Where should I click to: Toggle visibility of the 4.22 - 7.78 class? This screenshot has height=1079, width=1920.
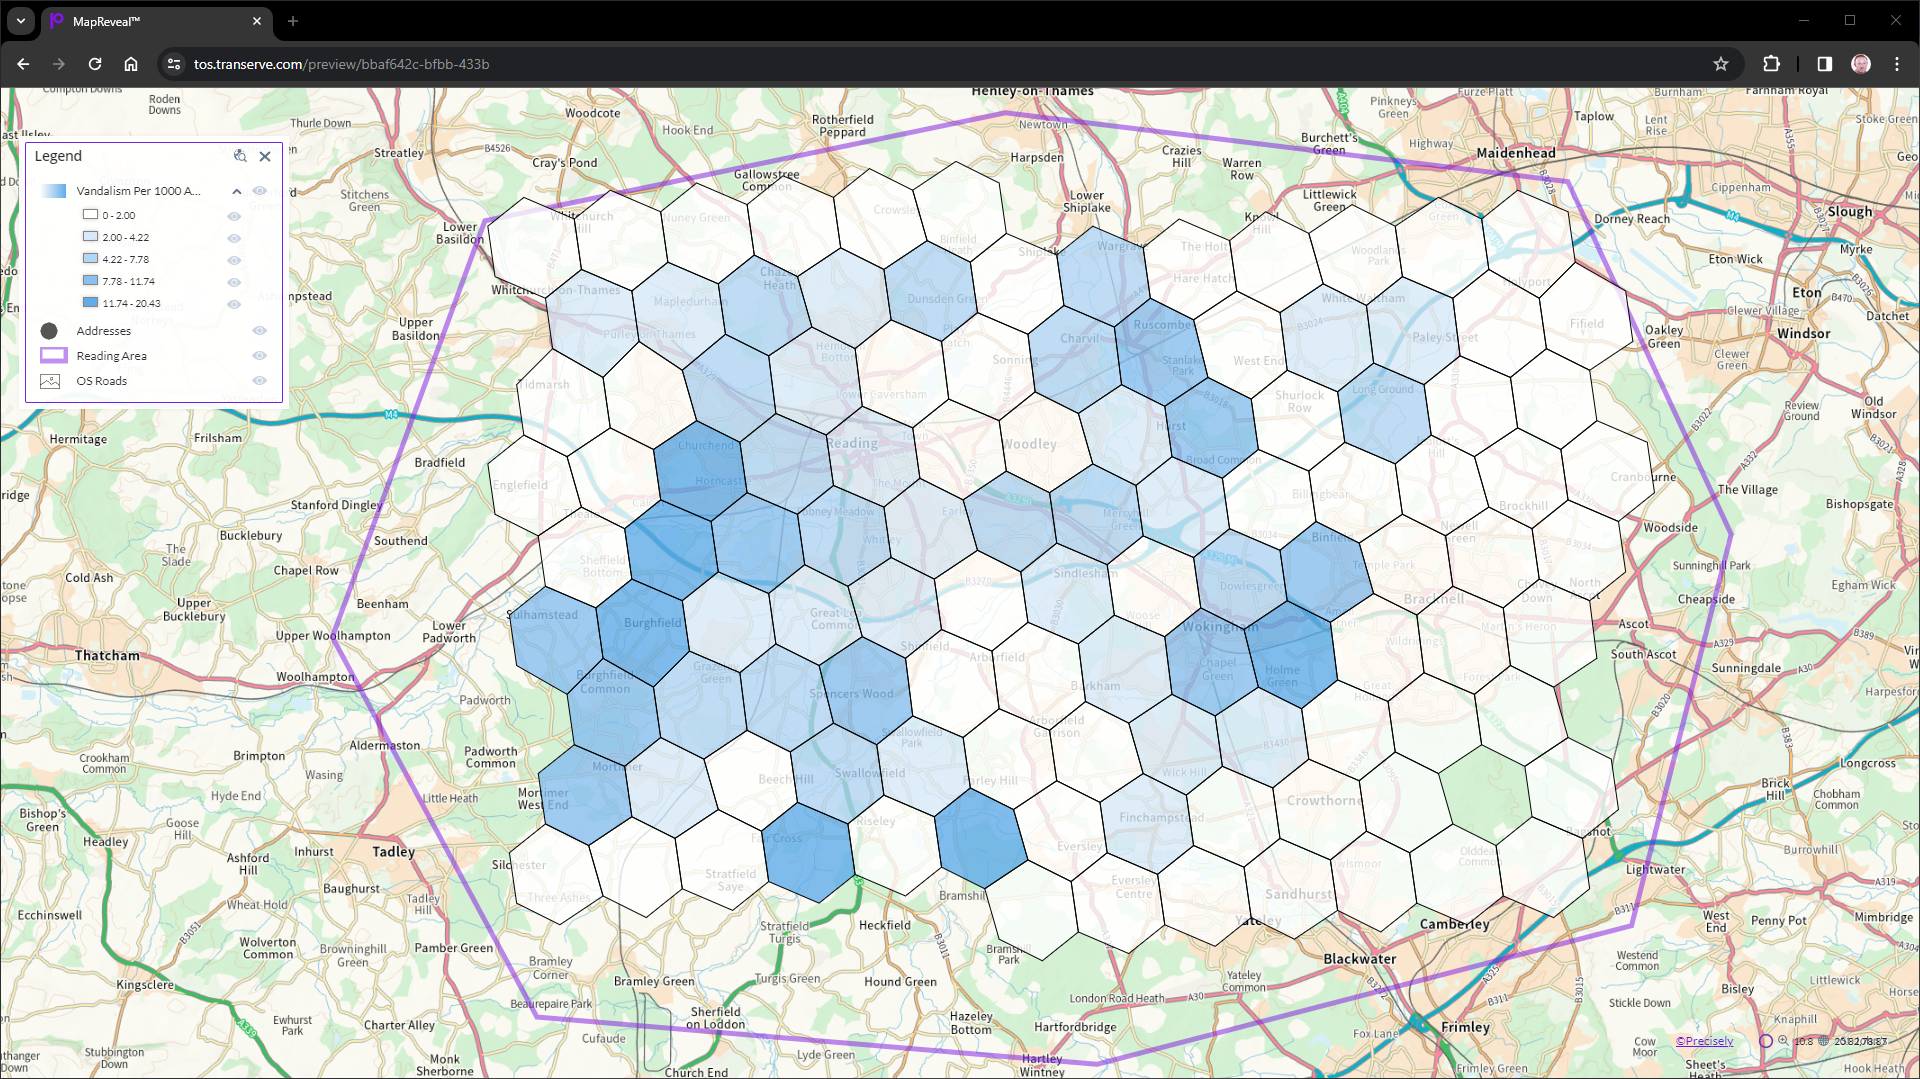coord(234,260)
